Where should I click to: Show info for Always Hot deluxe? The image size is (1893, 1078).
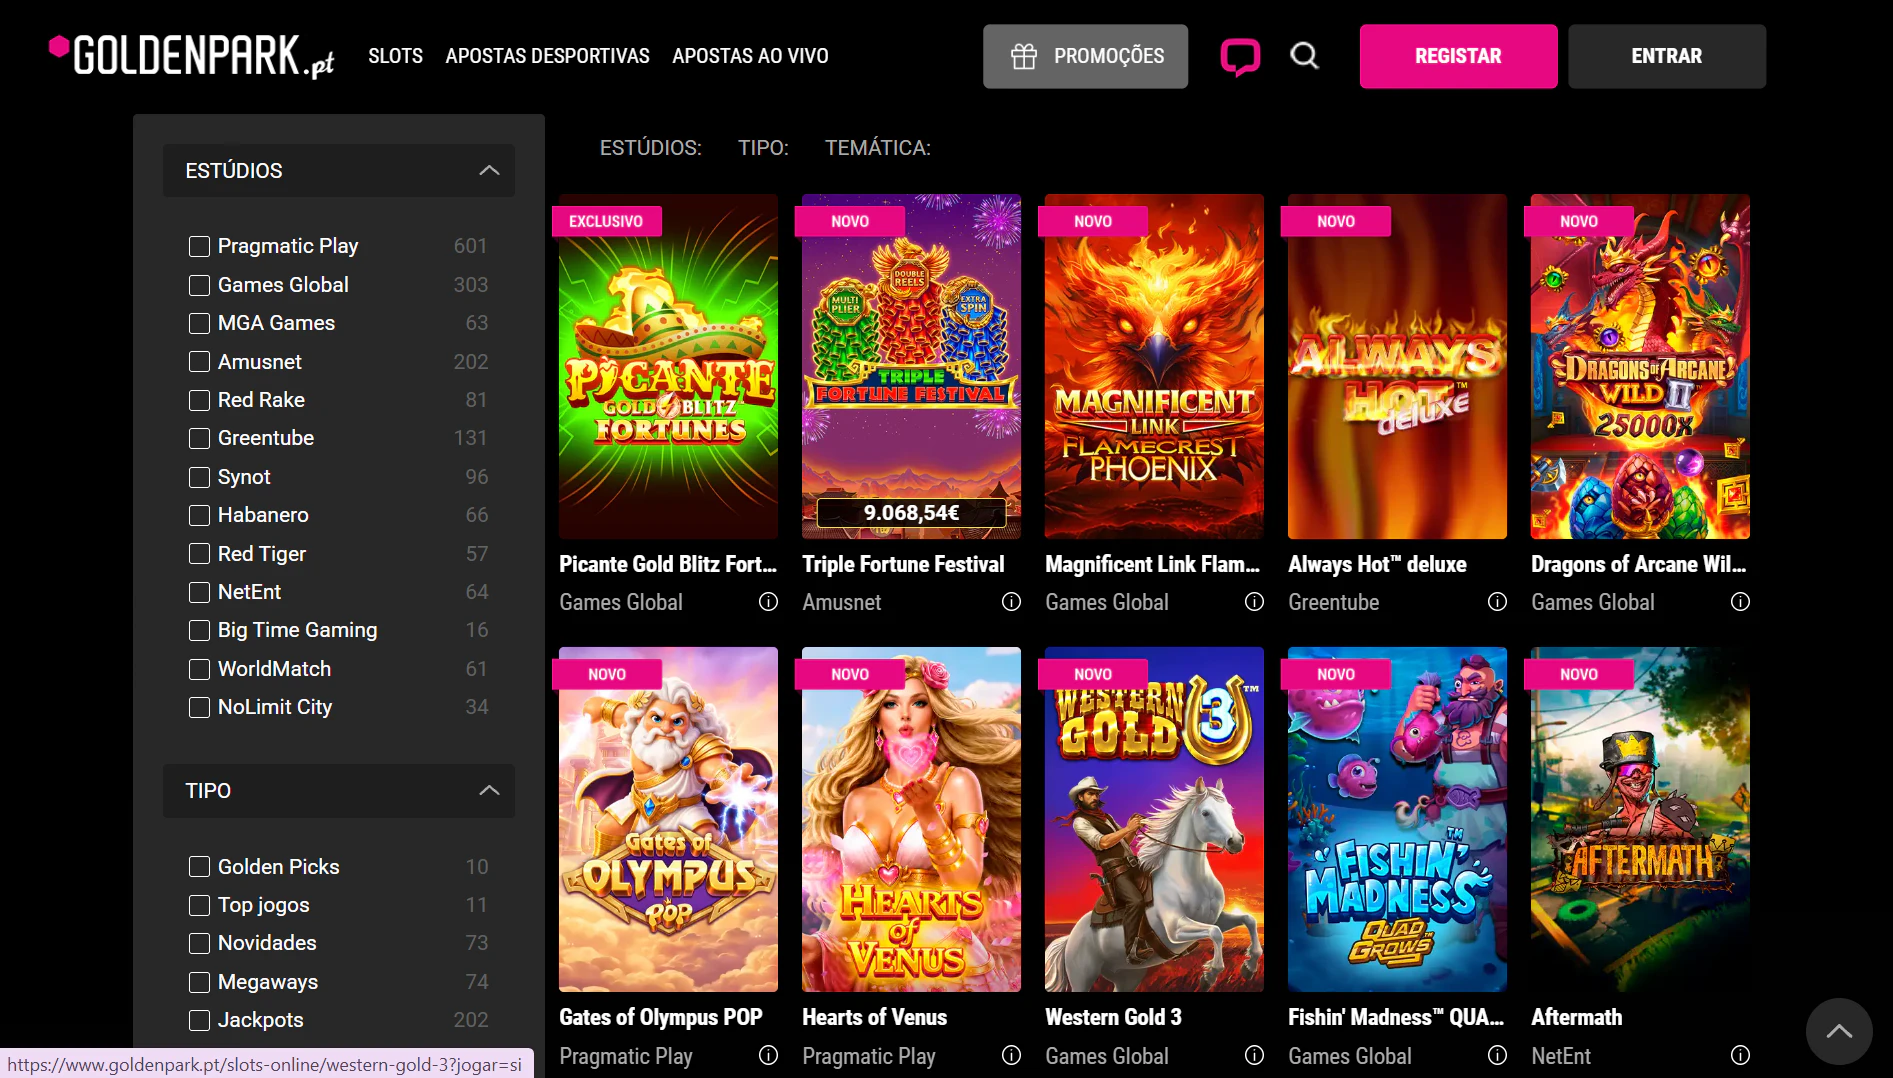pos(1497,602)
